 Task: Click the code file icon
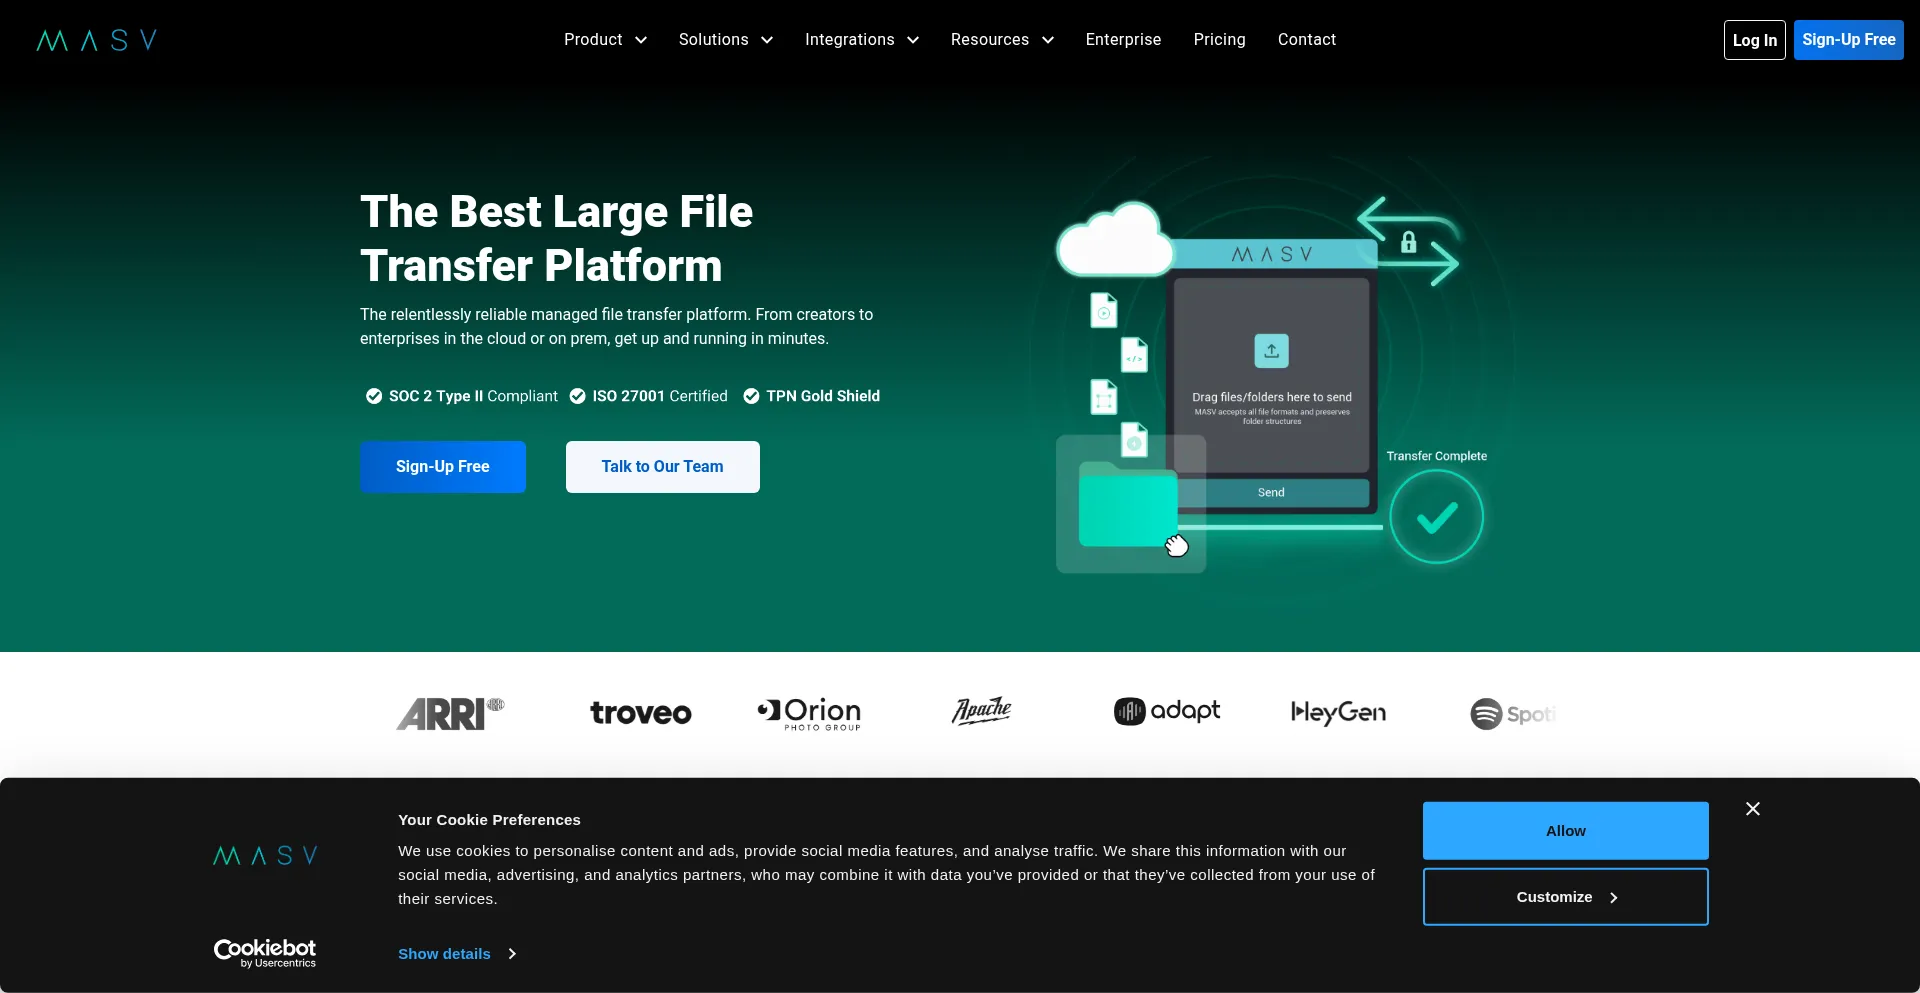[x=1134, y=355]
